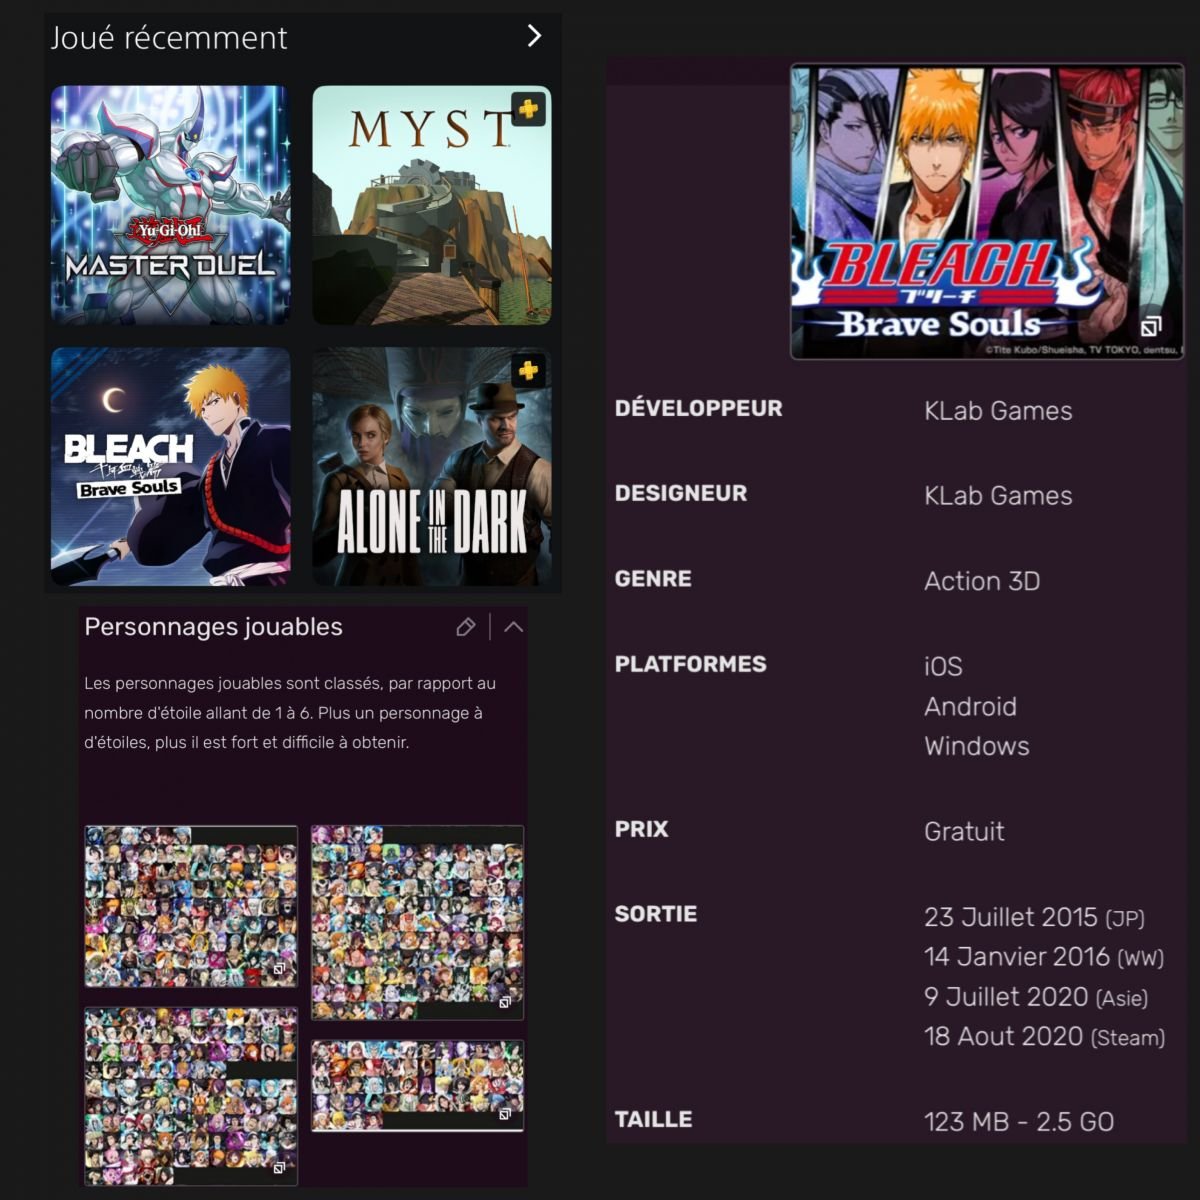1200x1200 pixels.
Task: Click the '123 MB - 2.5 GO' size value
Action: pos(1019,1122)
